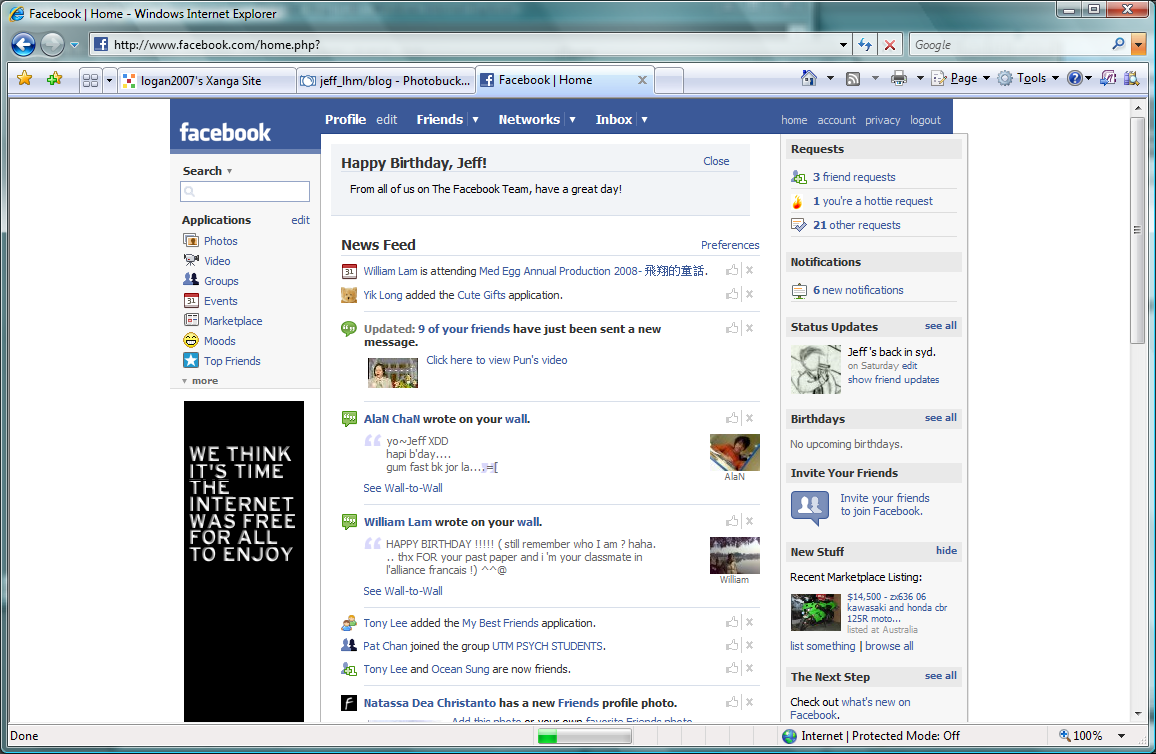Click the News Feed Preferences link
The image size is (1156, 754).
[x=730, y=245]
